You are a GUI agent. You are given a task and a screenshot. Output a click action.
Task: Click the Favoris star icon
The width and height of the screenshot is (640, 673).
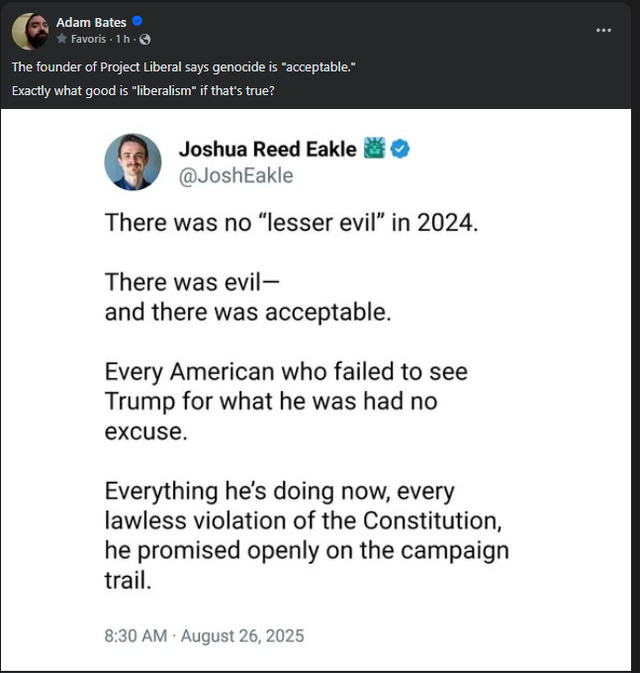(x=62, y=39)
